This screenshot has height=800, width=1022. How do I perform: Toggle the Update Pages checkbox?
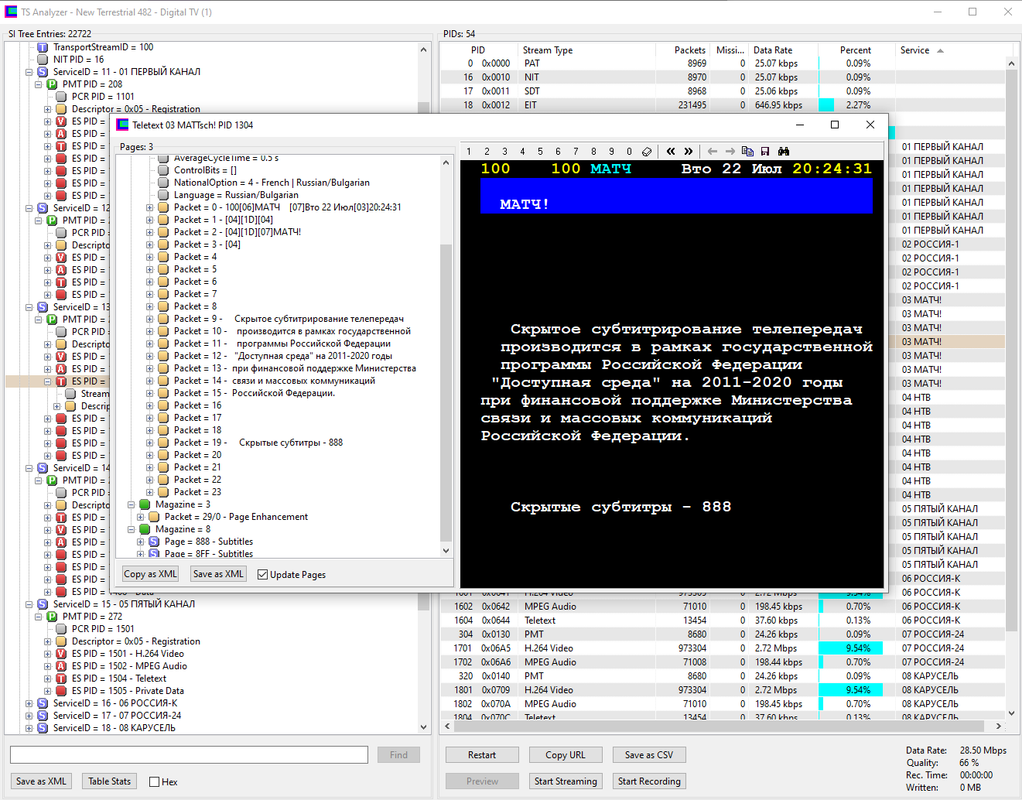pos(263,574)
